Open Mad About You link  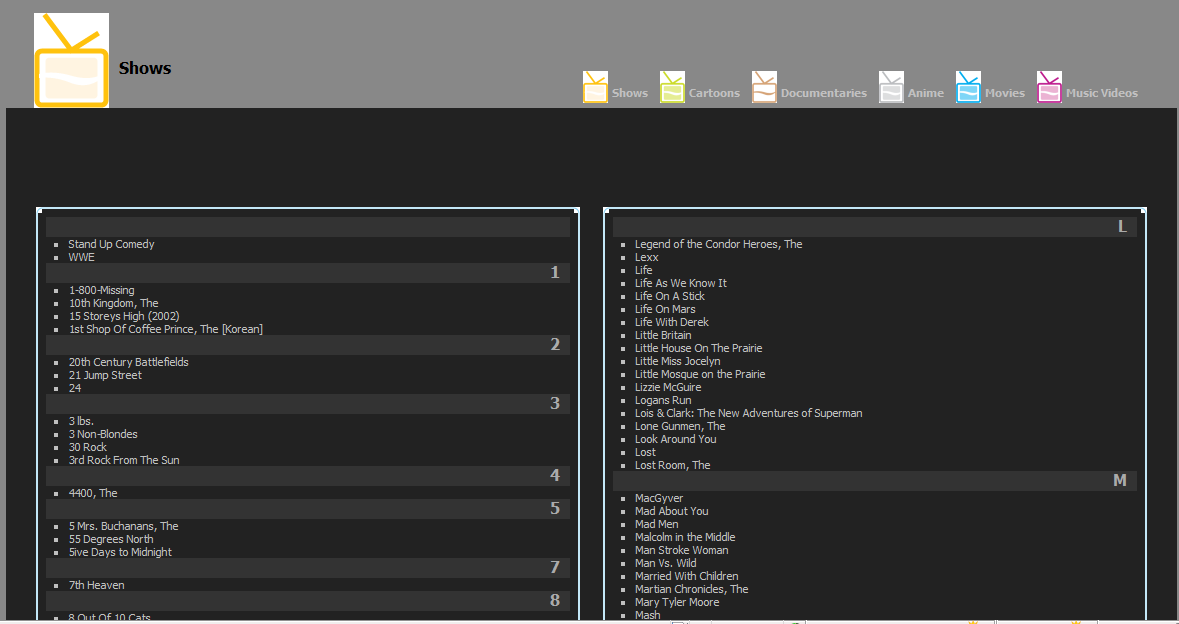point(671,511)
